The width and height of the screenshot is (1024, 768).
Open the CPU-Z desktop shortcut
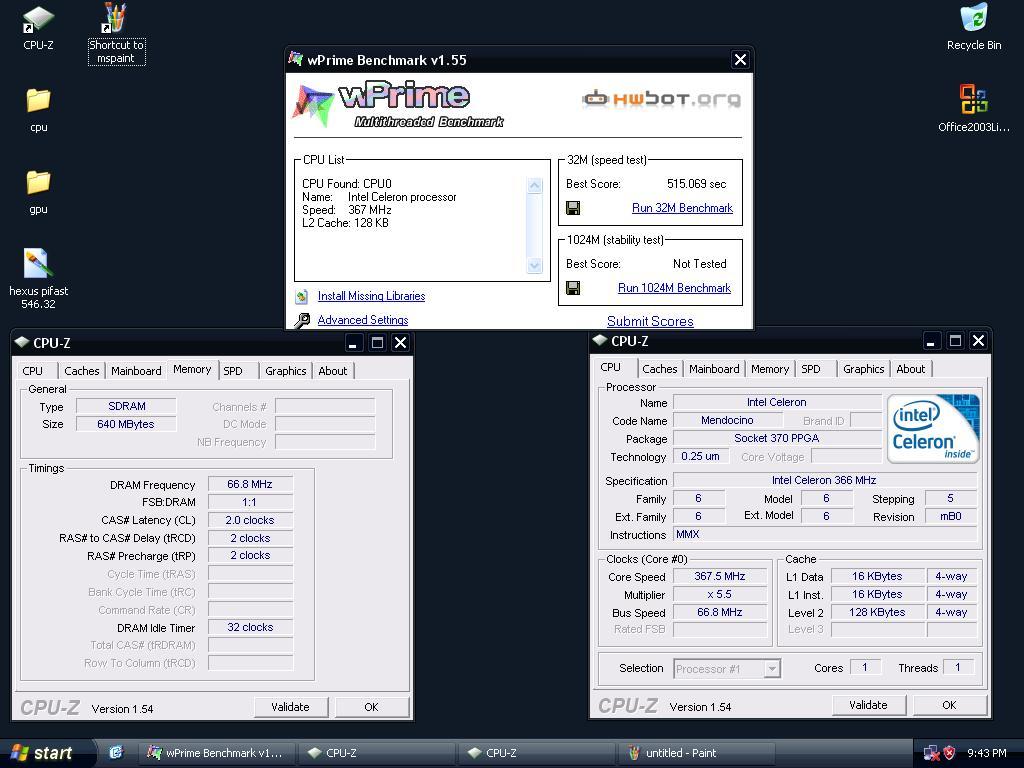38,29
